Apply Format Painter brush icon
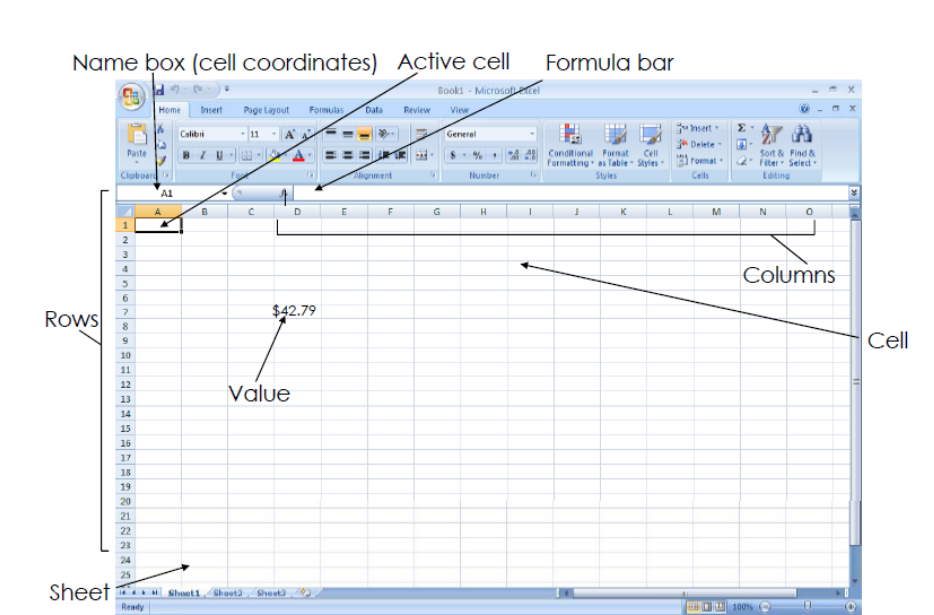 (x=161, y=160)
